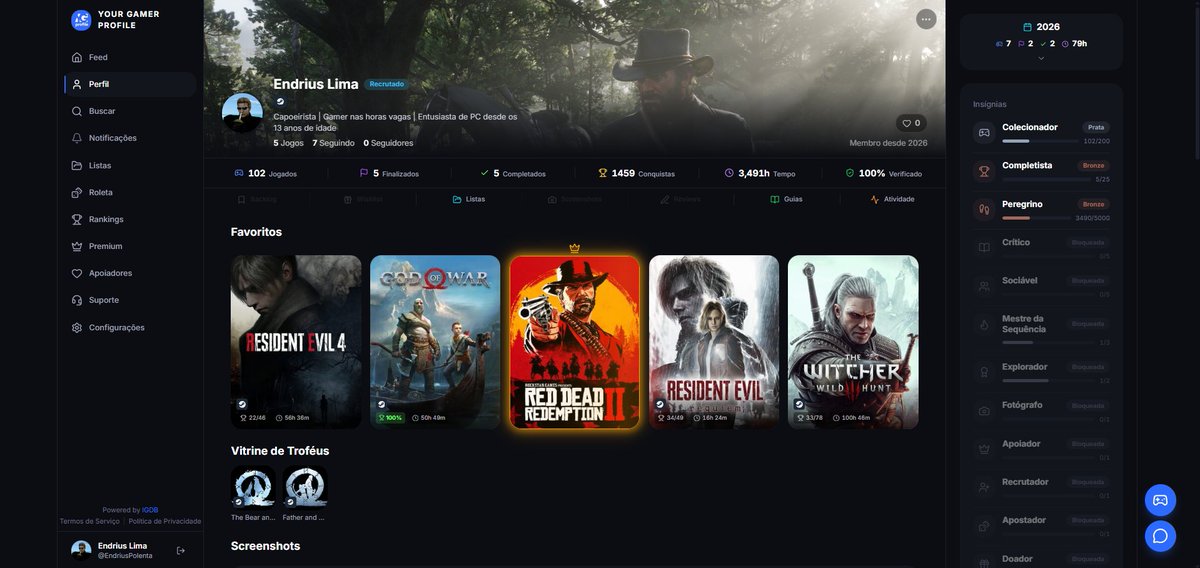Open Termos de Serviço link
The width and height of the screenshot is (1200, 568).
tap(89, 521)
